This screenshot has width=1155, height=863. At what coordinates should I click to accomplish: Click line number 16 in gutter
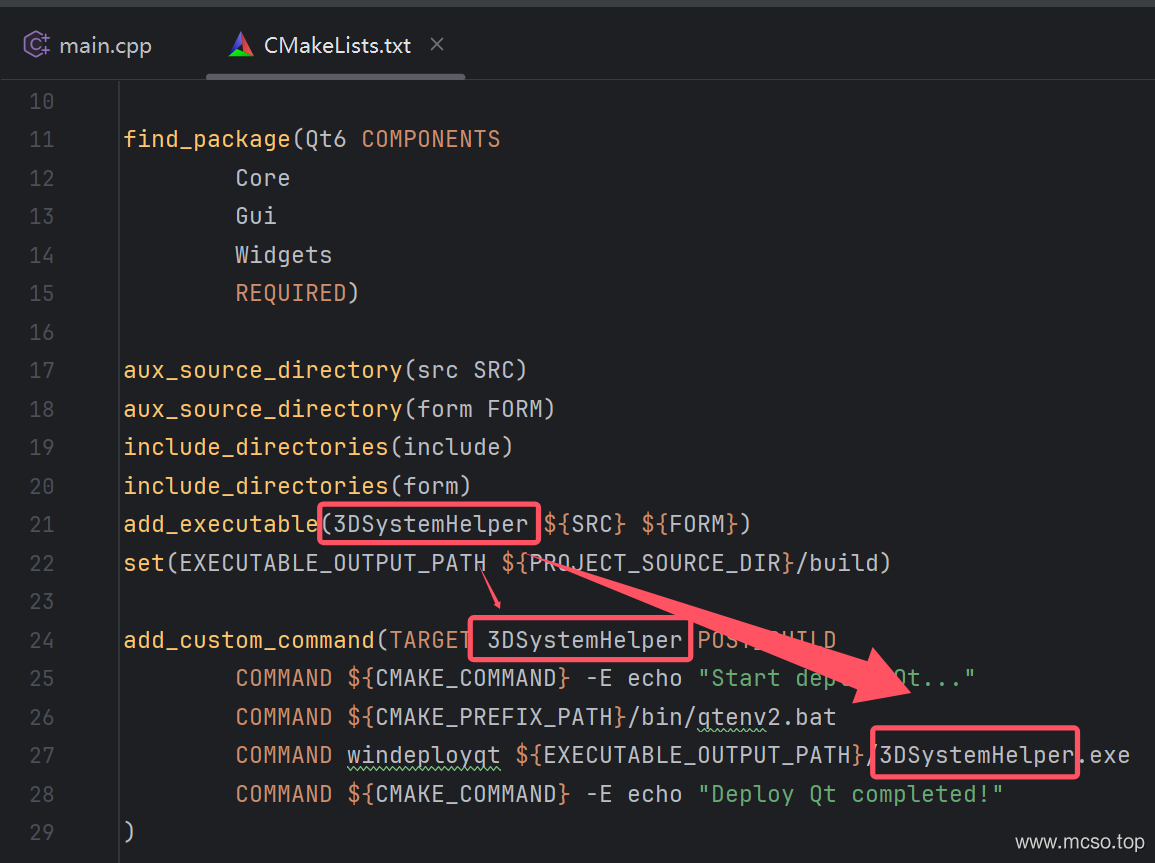[x=41, y=333]
